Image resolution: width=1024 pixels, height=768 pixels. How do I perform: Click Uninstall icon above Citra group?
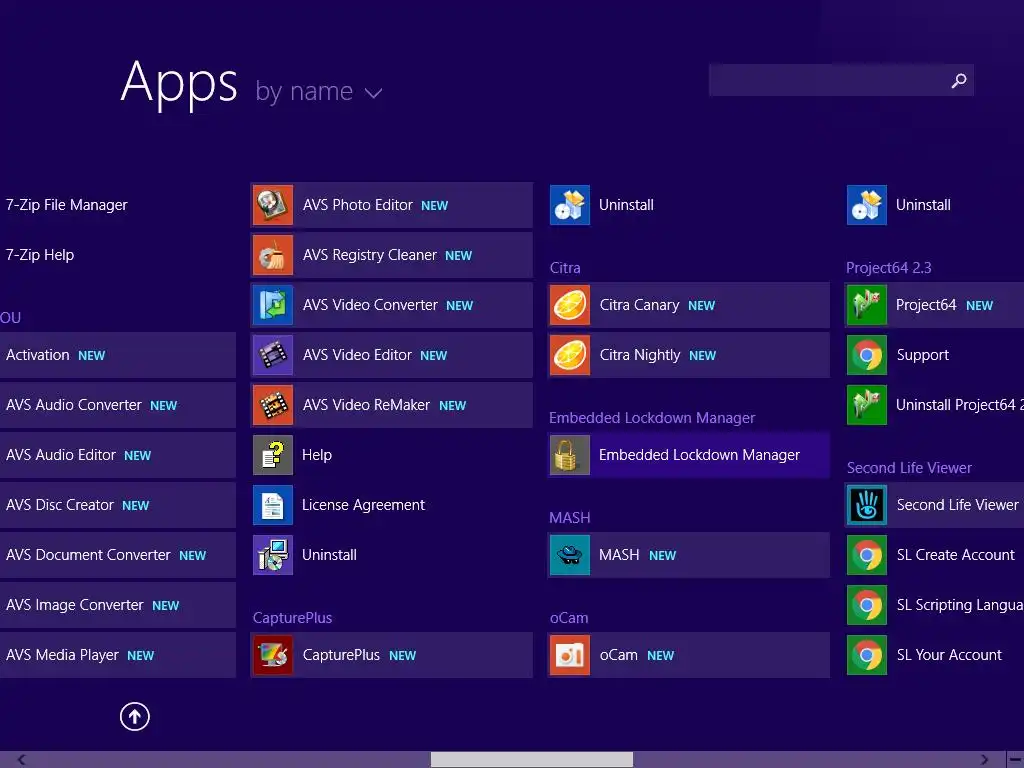(569, 205)
